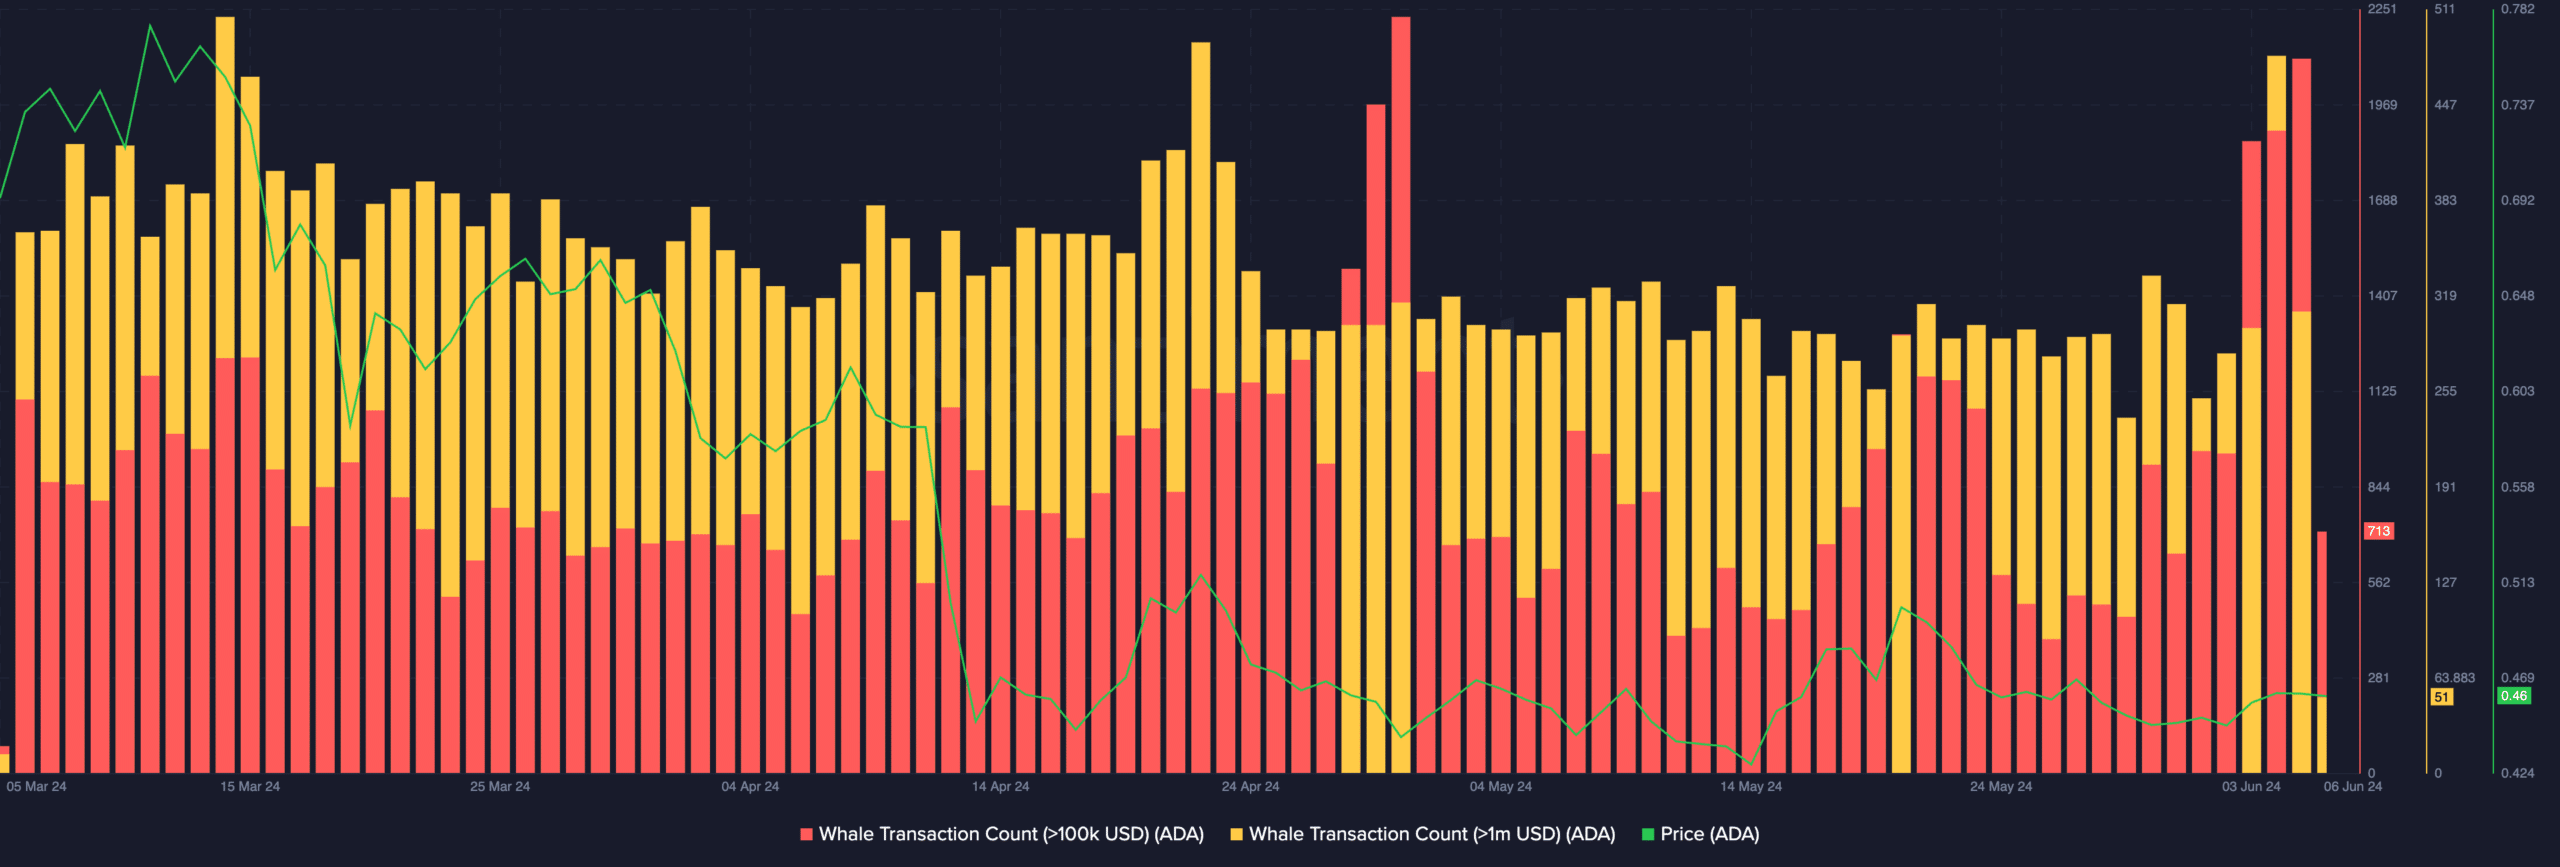Click the 1688 axis tick label

[x=2382, y=201]
